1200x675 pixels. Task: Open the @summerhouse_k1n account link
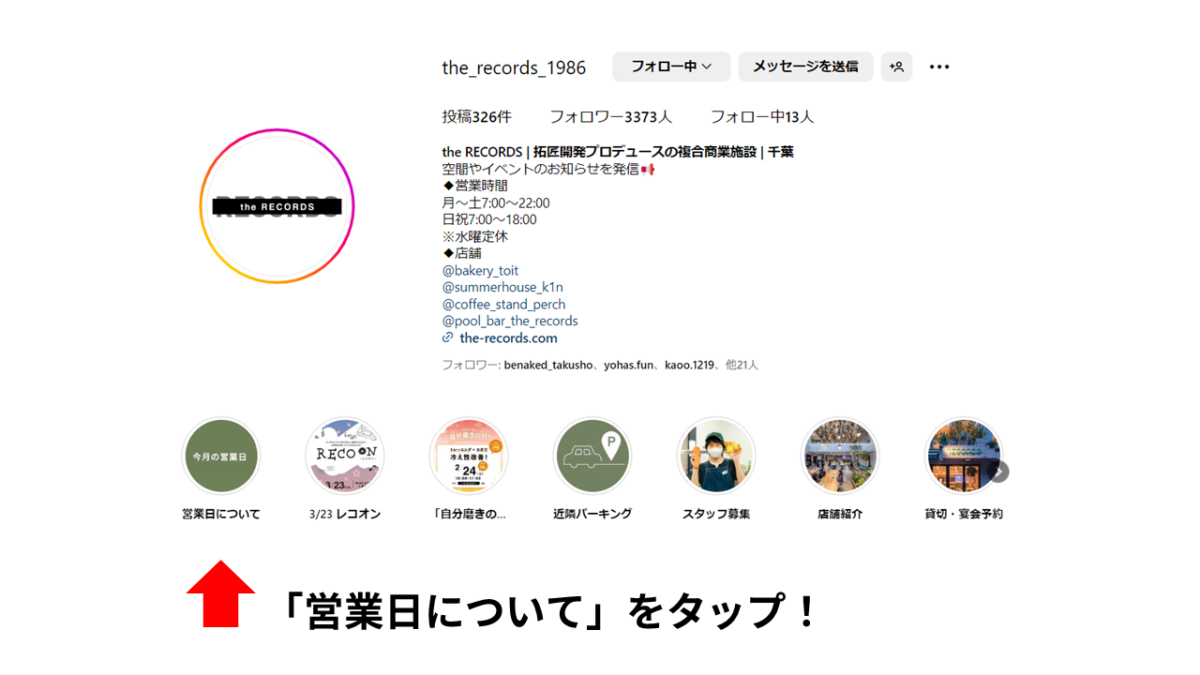tap(502, 287)
